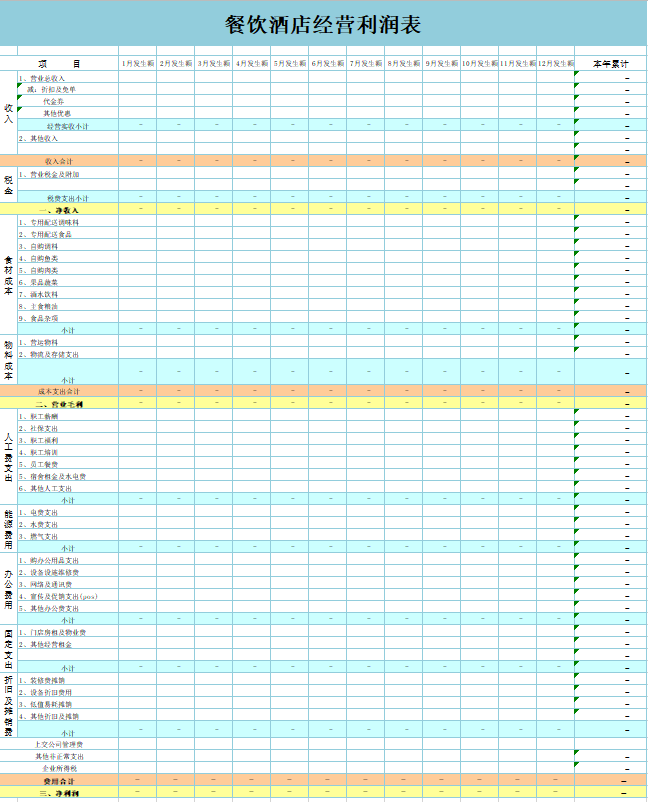Viewport: 648px width, 802px height.
Task: Select the "3月发生额" column header
Action: [x=213, y=63]
